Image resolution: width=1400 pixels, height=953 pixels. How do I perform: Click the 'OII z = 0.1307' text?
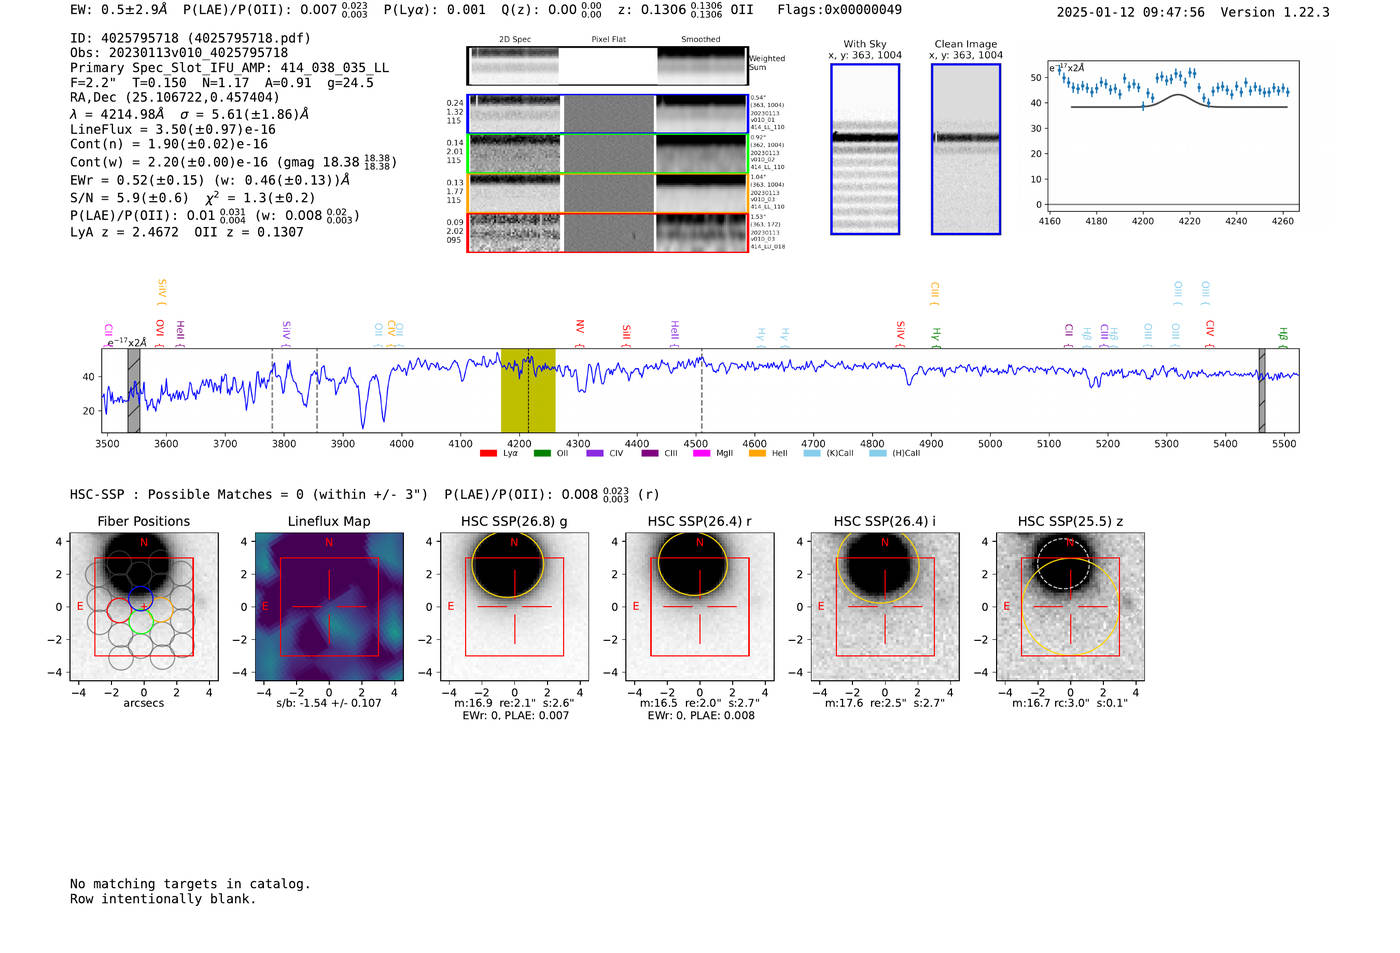click(249, 232)
